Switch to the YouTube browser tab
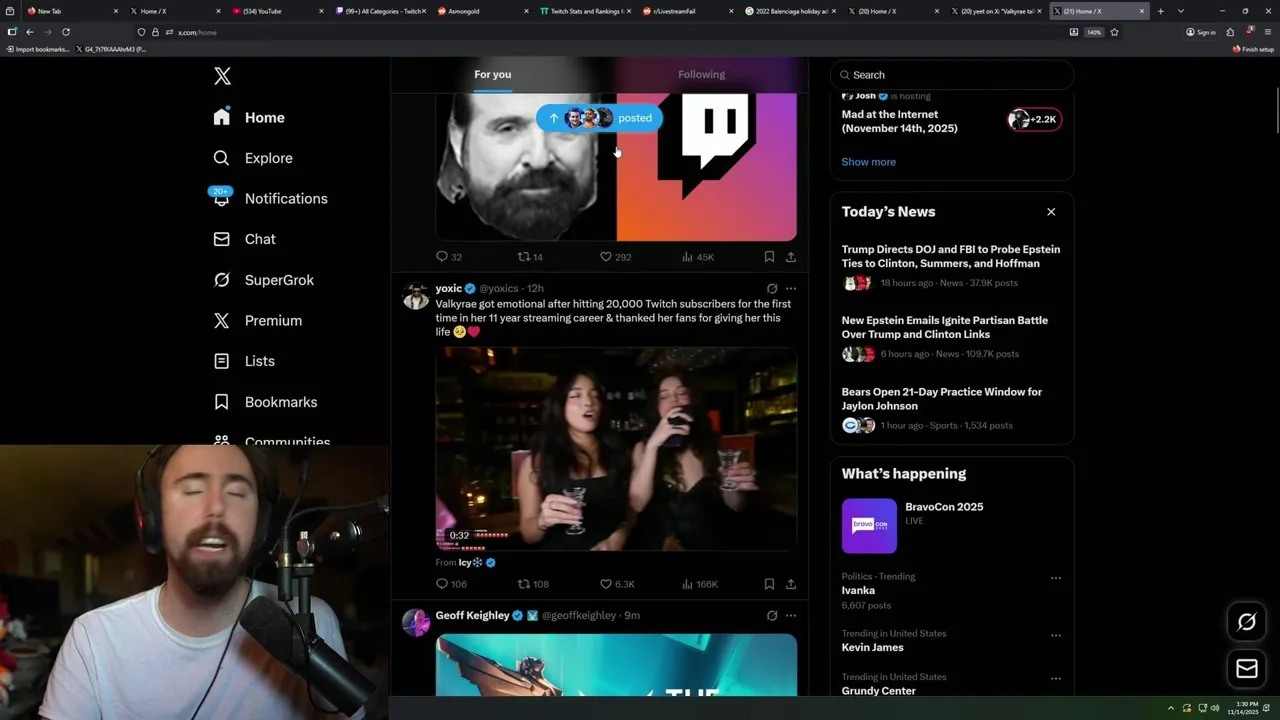This screenshot has width=1280, height=720. tap(278, 11)
